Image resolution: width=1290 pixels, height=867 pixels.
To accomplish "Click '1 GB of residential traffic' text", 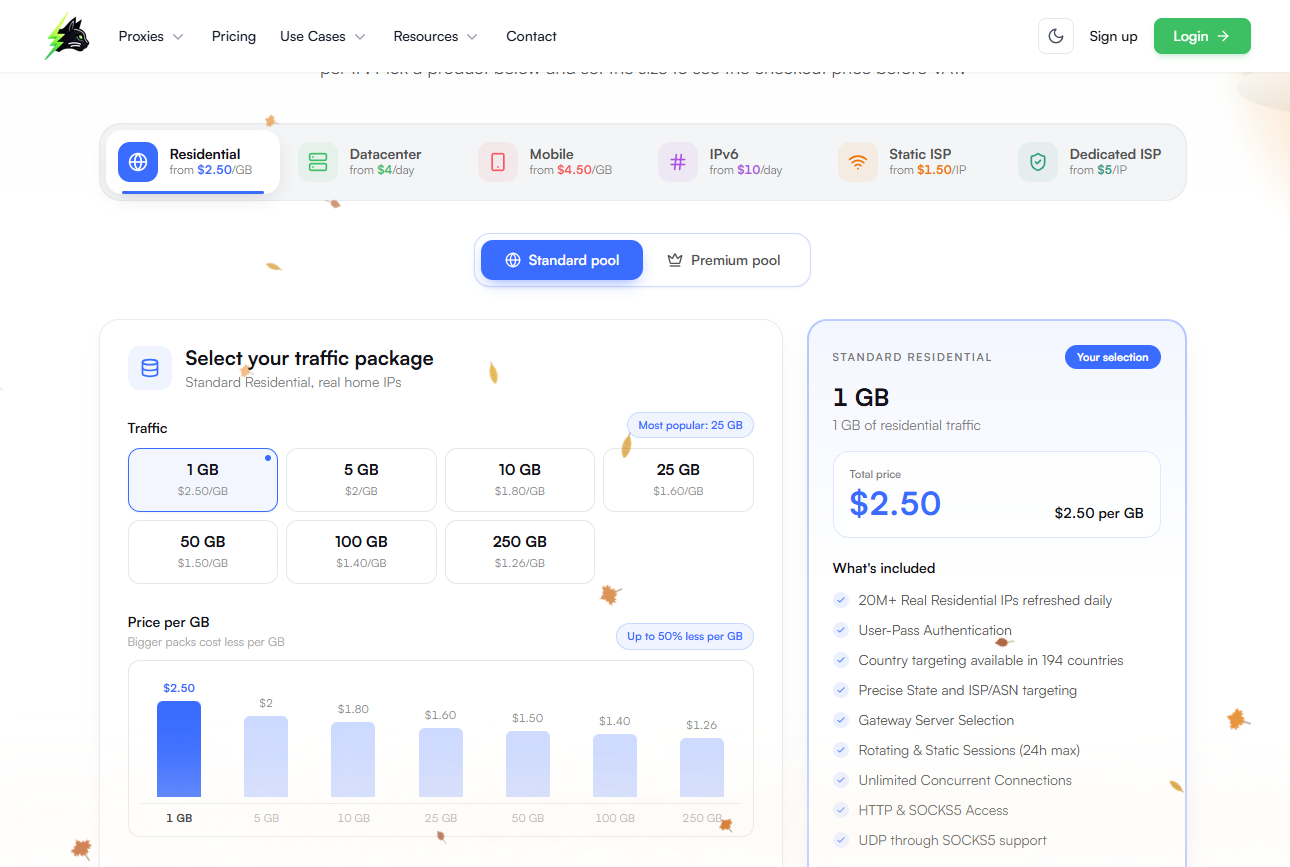I will [906, 425].
